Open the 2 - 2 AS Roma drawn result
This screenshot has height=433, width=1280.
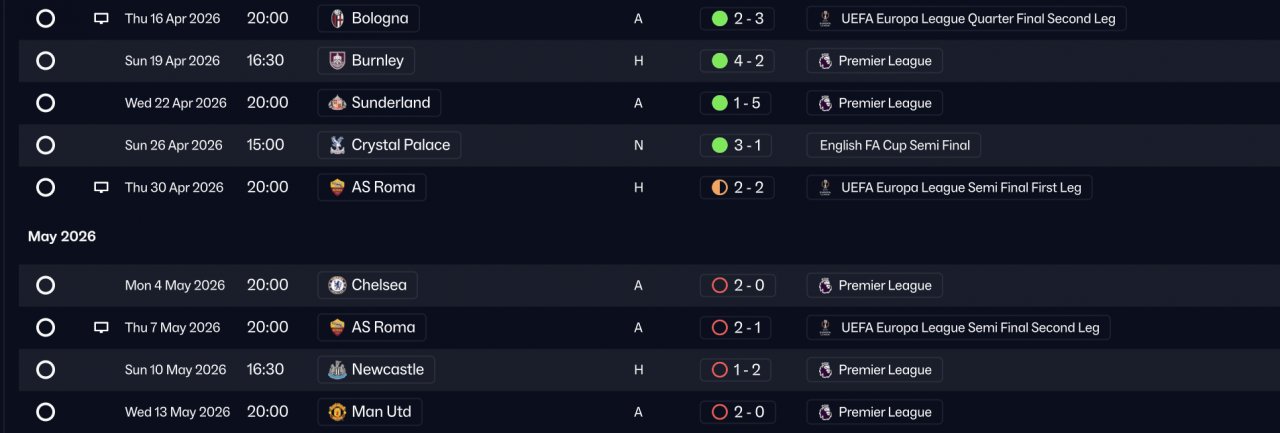737,187
